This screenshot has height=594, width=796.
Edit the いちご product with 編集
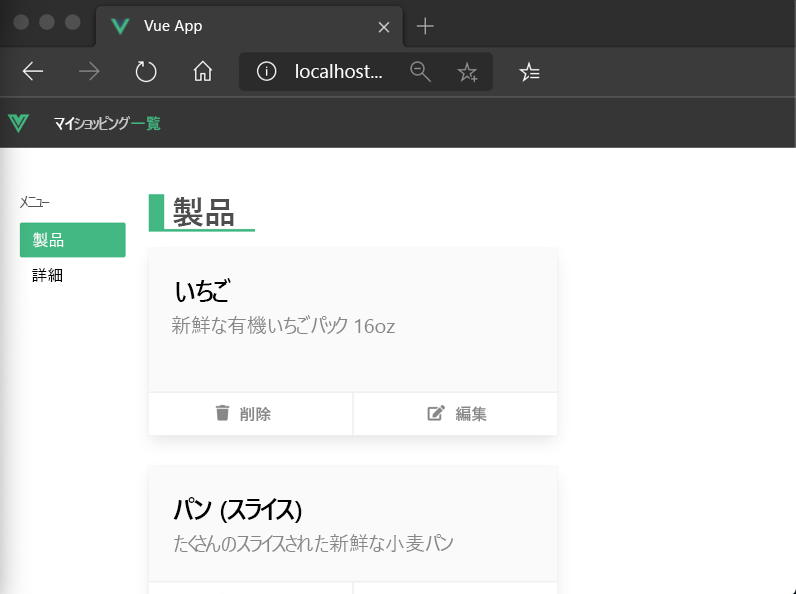coord(456,414)
